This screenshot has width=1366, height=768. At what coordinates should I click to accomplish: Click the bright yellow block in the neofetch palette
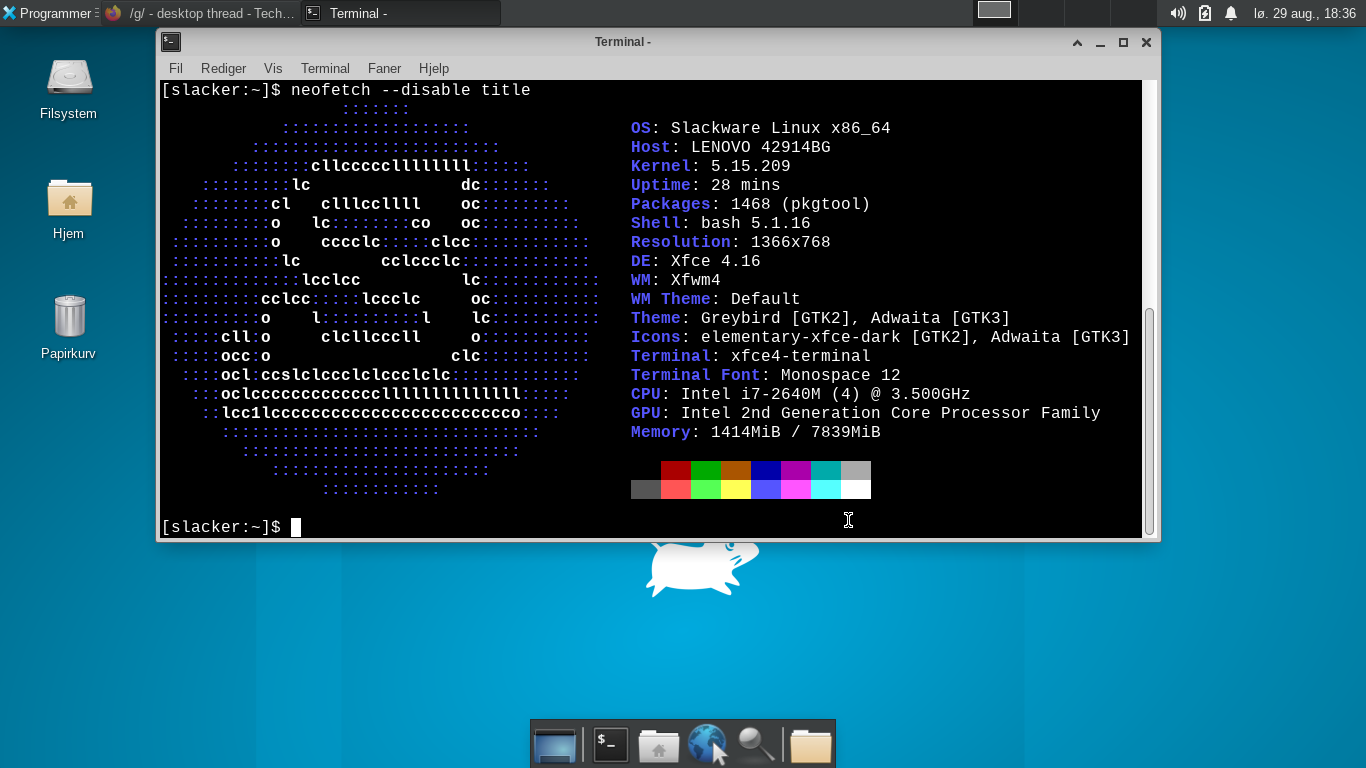pos(736,489)
